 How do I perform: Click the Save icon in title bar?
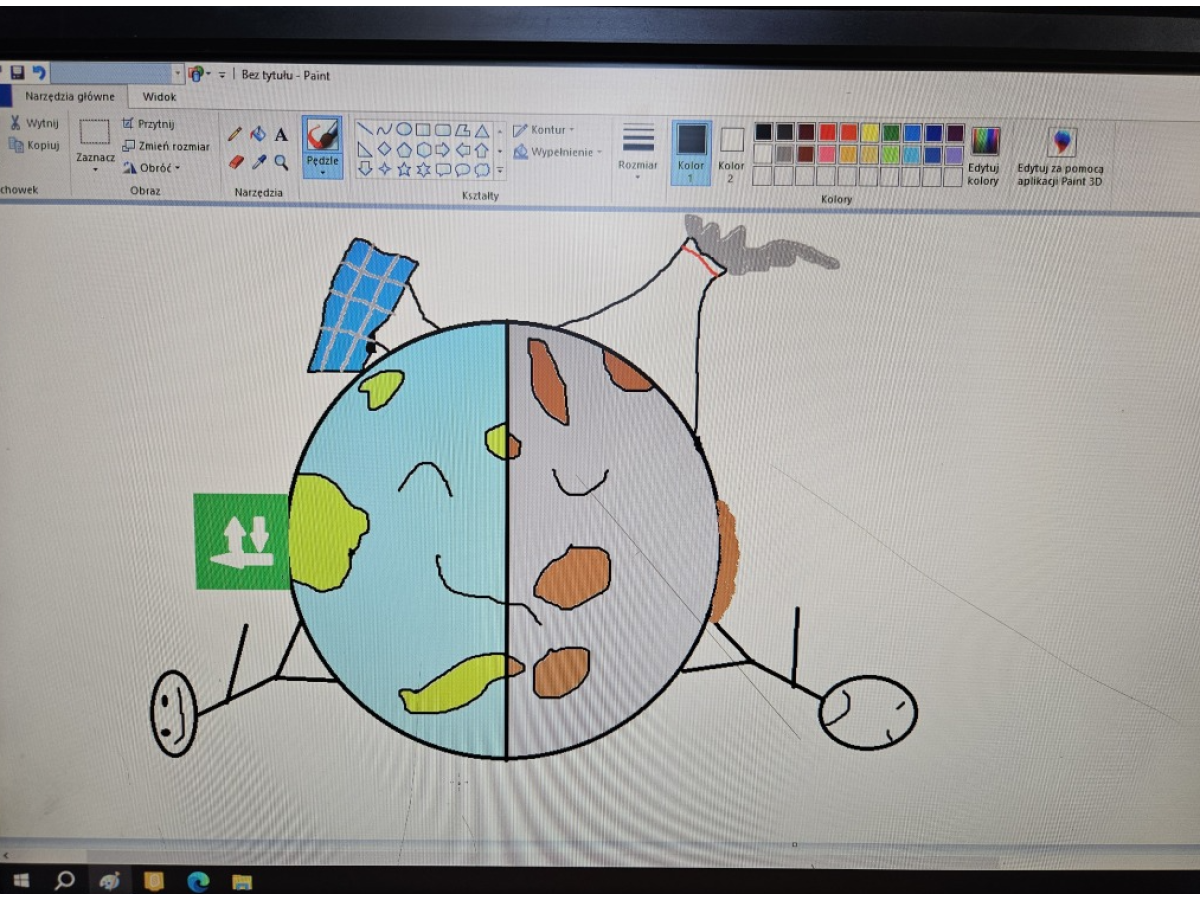coord(17,73)
